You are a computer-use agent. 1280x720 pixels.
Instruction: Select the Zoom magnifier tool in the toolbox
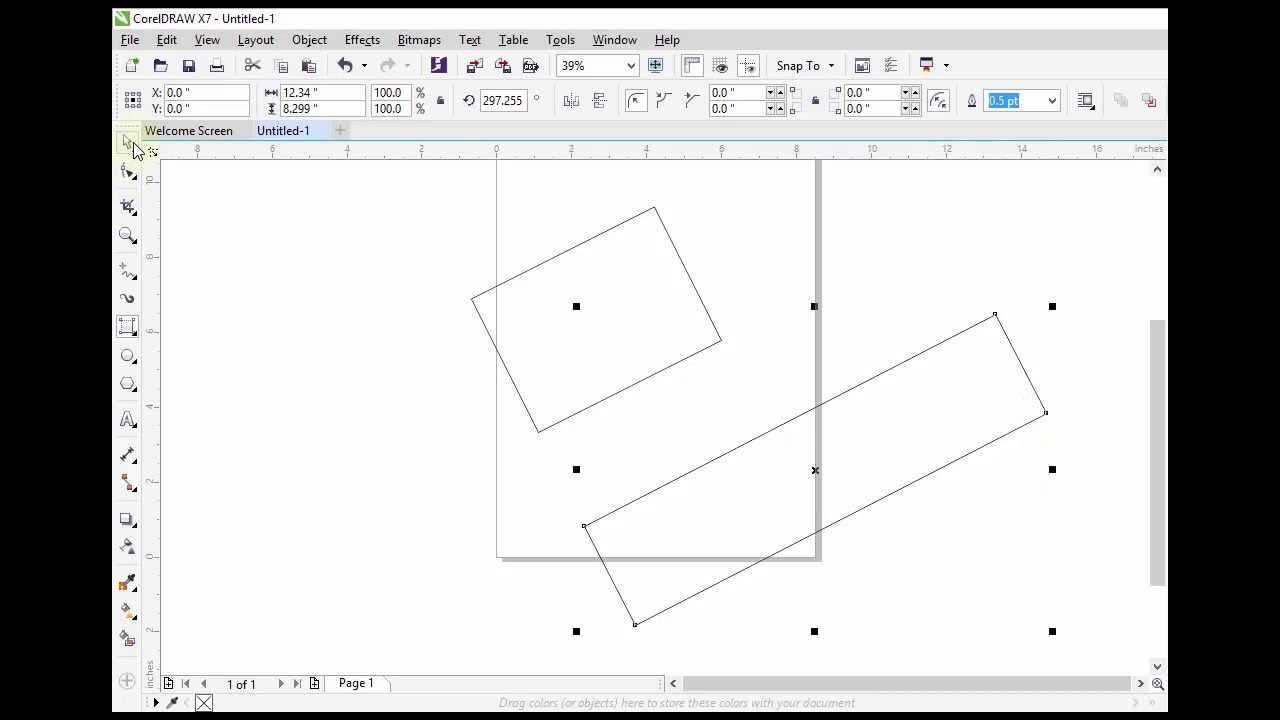pos(128,236)
